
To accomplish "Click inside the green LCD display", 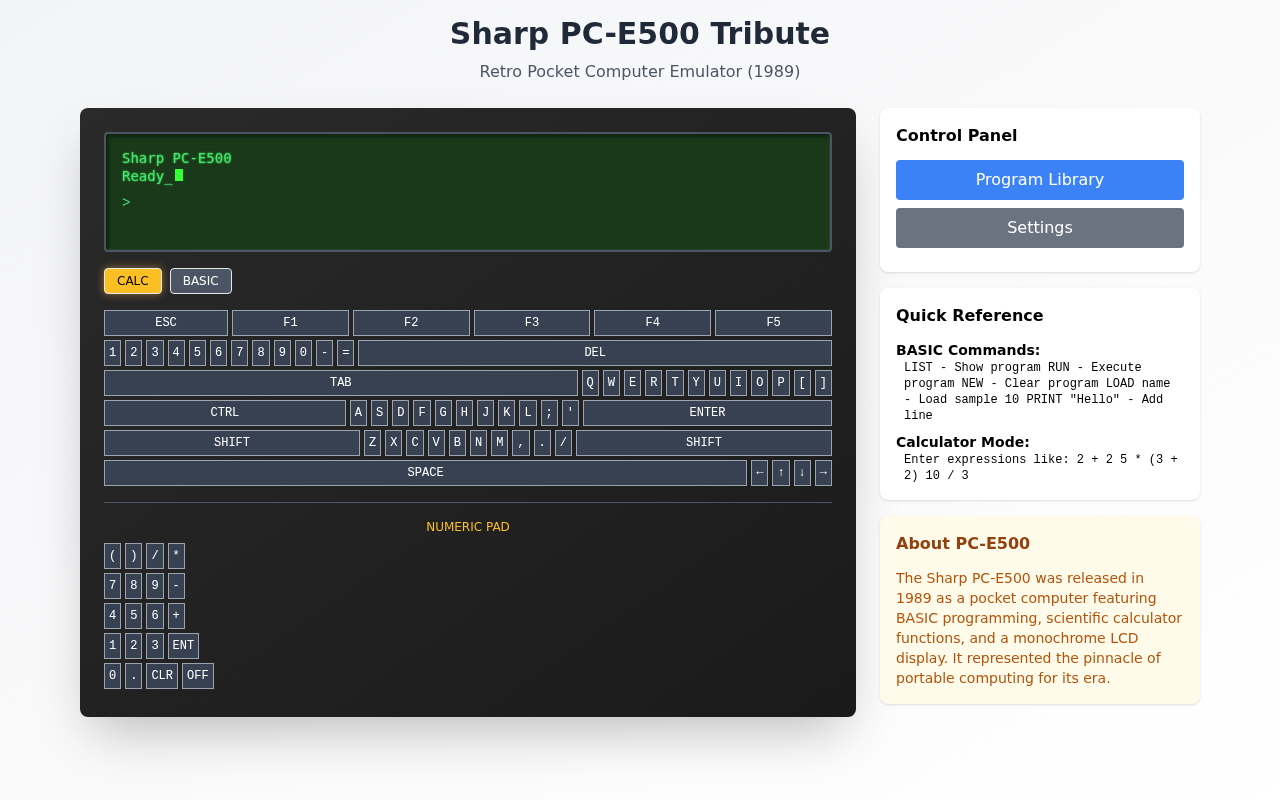I will pos(467,191).
